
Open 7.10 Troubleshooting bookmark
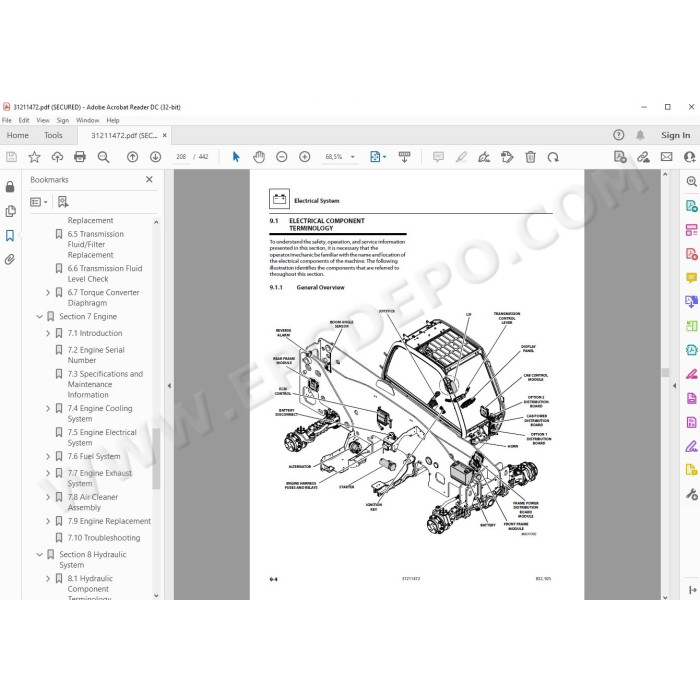(104, 538)
